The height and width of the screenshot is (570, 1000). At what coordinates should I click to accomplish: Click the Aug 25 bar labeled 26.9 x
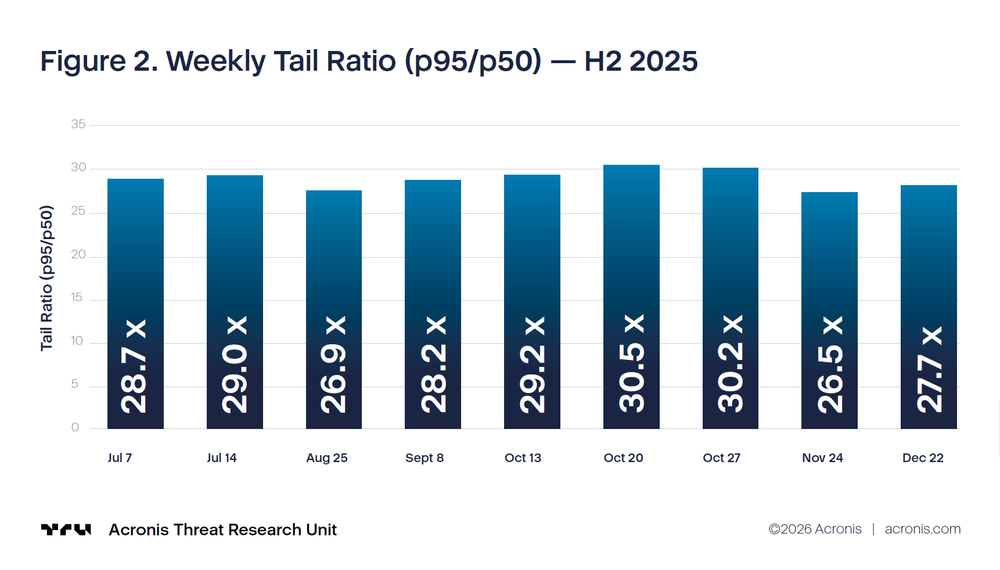pyautogui.click(x=334, y=309)
